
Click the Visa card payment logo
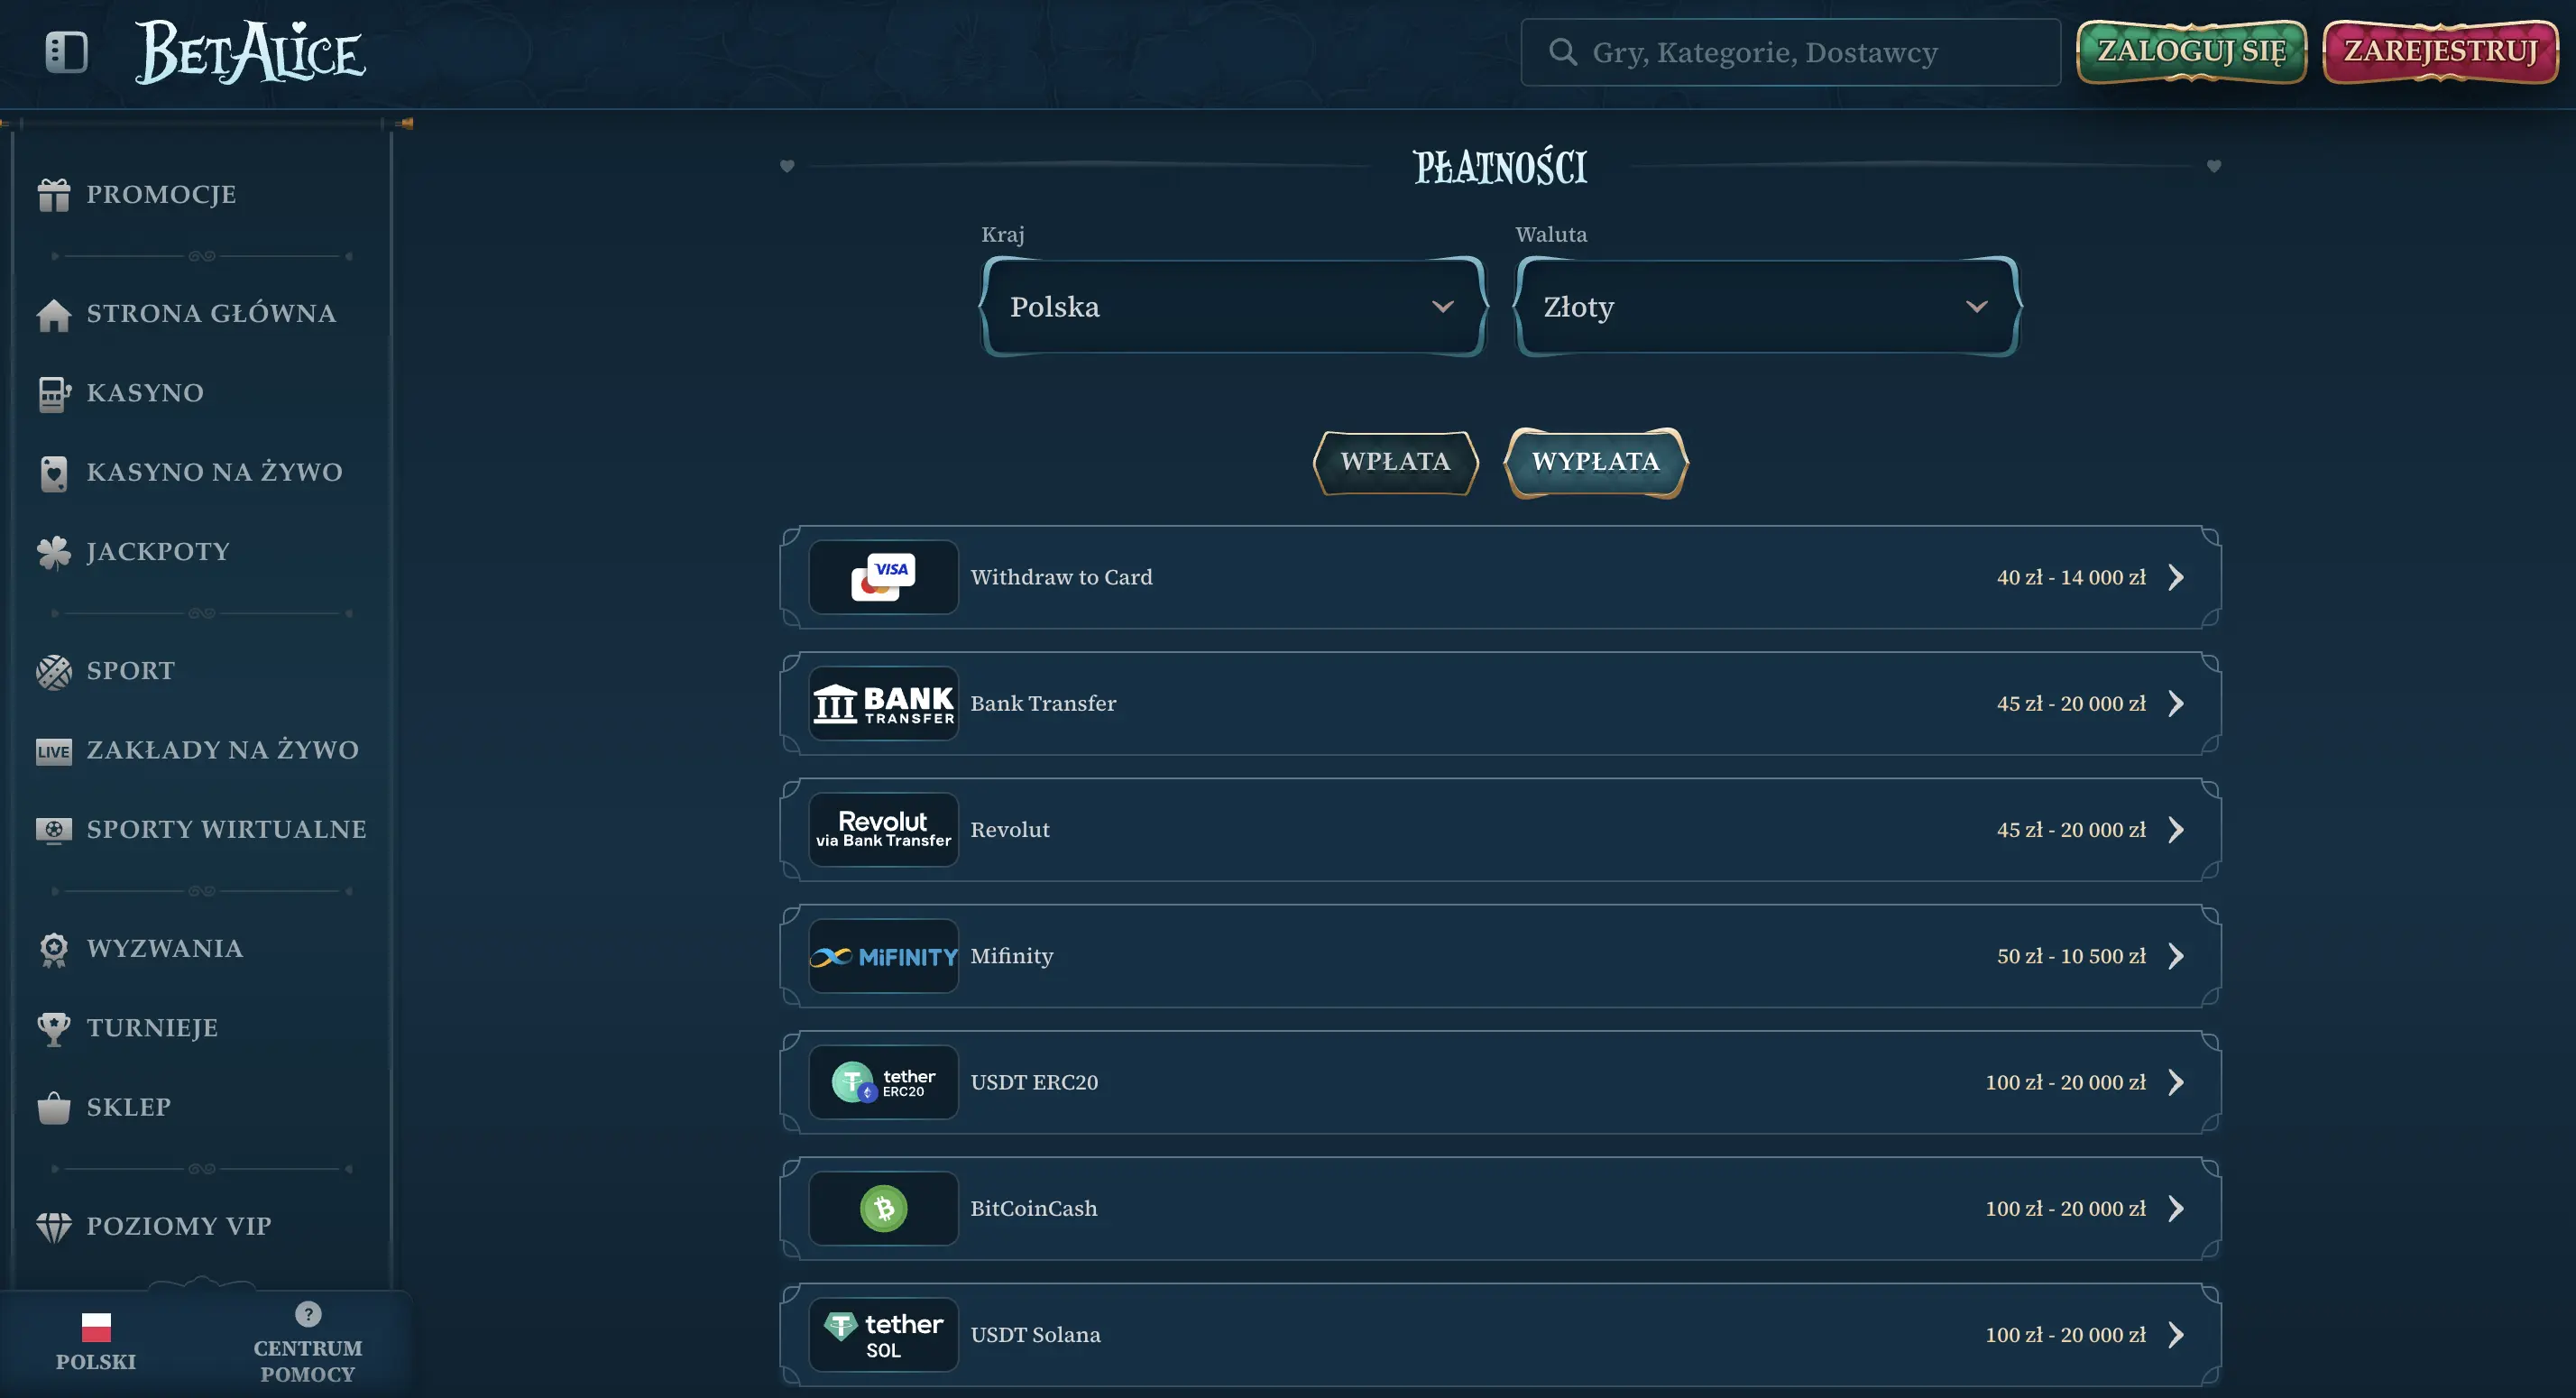pyautogui.click(x=883, y=577)
